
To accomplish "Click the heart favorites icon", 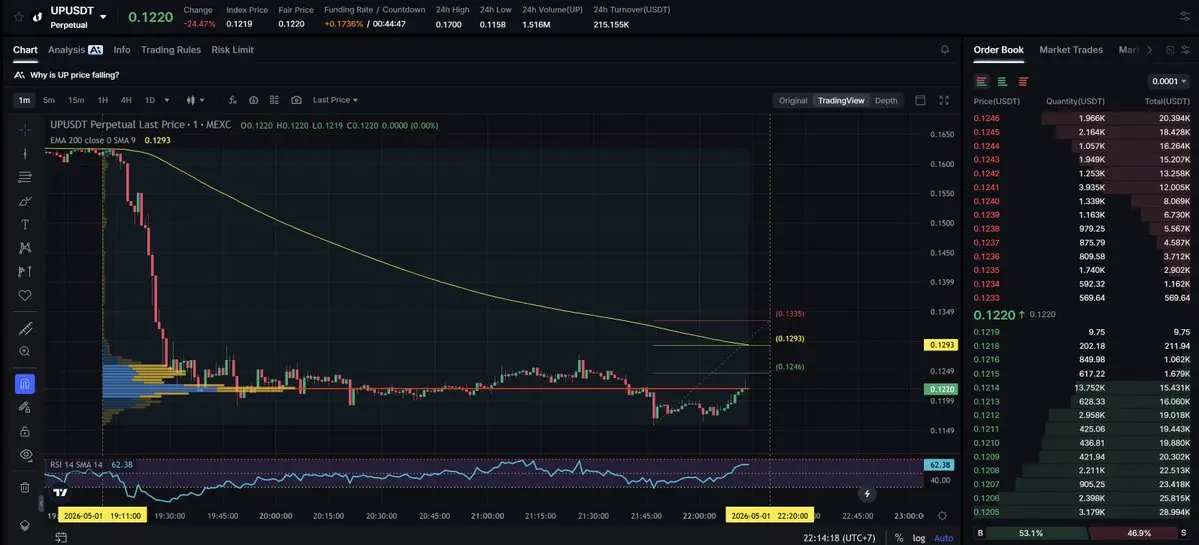I will tap(24, 295).
